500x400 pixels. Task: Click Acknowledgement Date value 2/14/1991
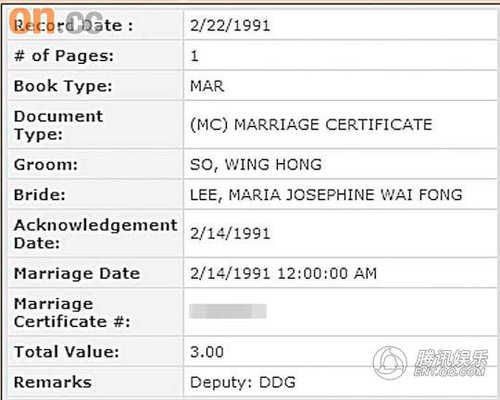(230, 233)
